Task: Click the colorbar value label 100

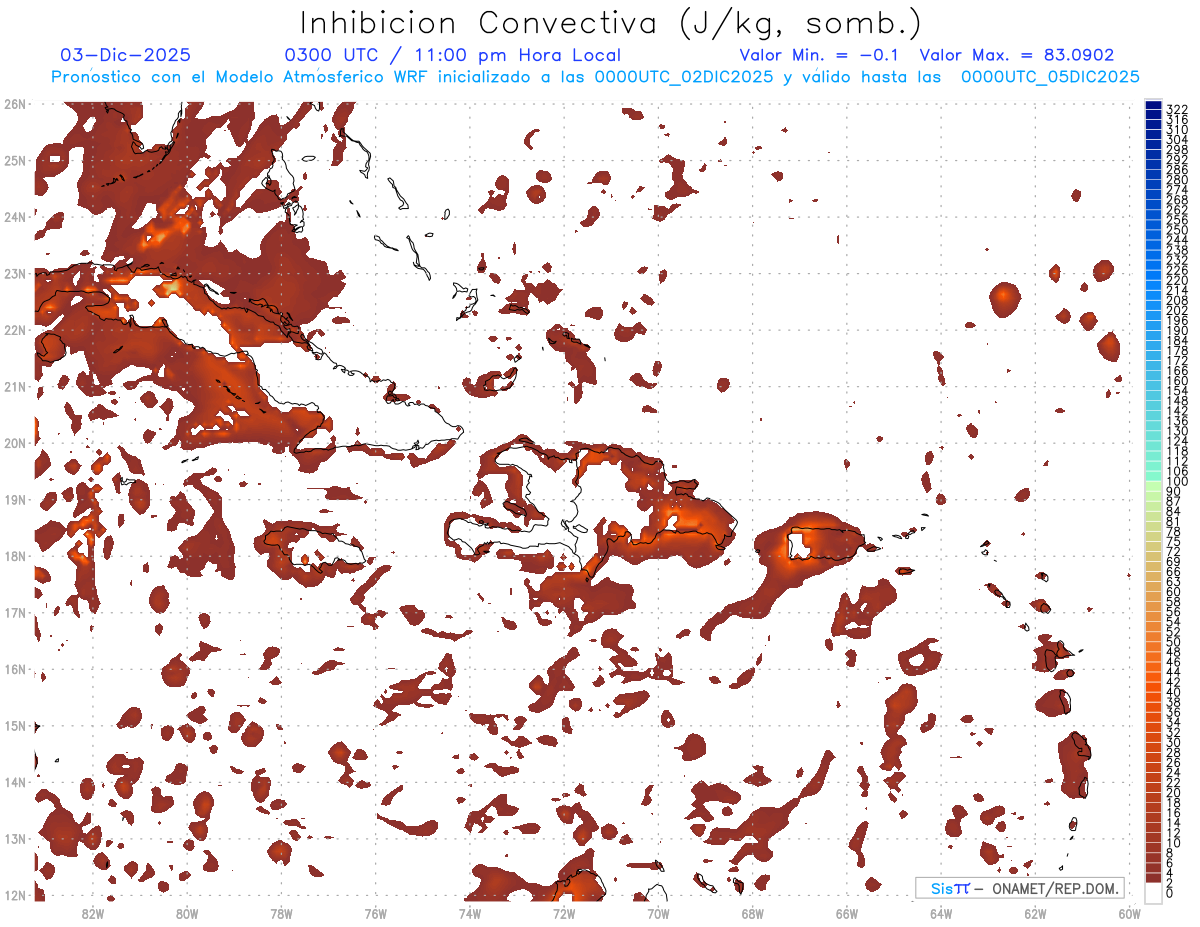Action: pos(1177,482)
